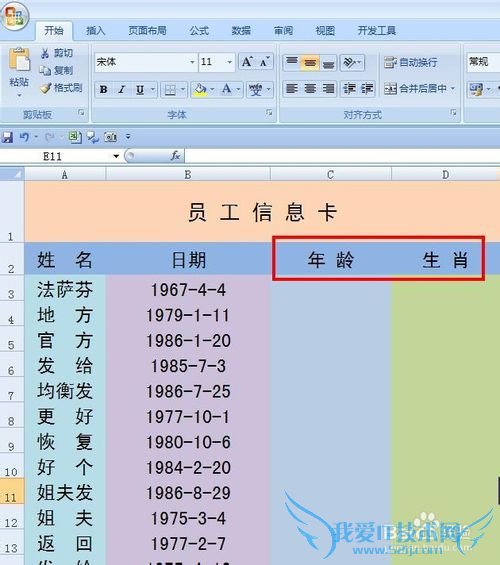Switch to the 公式 Formulas tab
The height and width of the screenshot is (565, 500).
(x=199, y=31)
